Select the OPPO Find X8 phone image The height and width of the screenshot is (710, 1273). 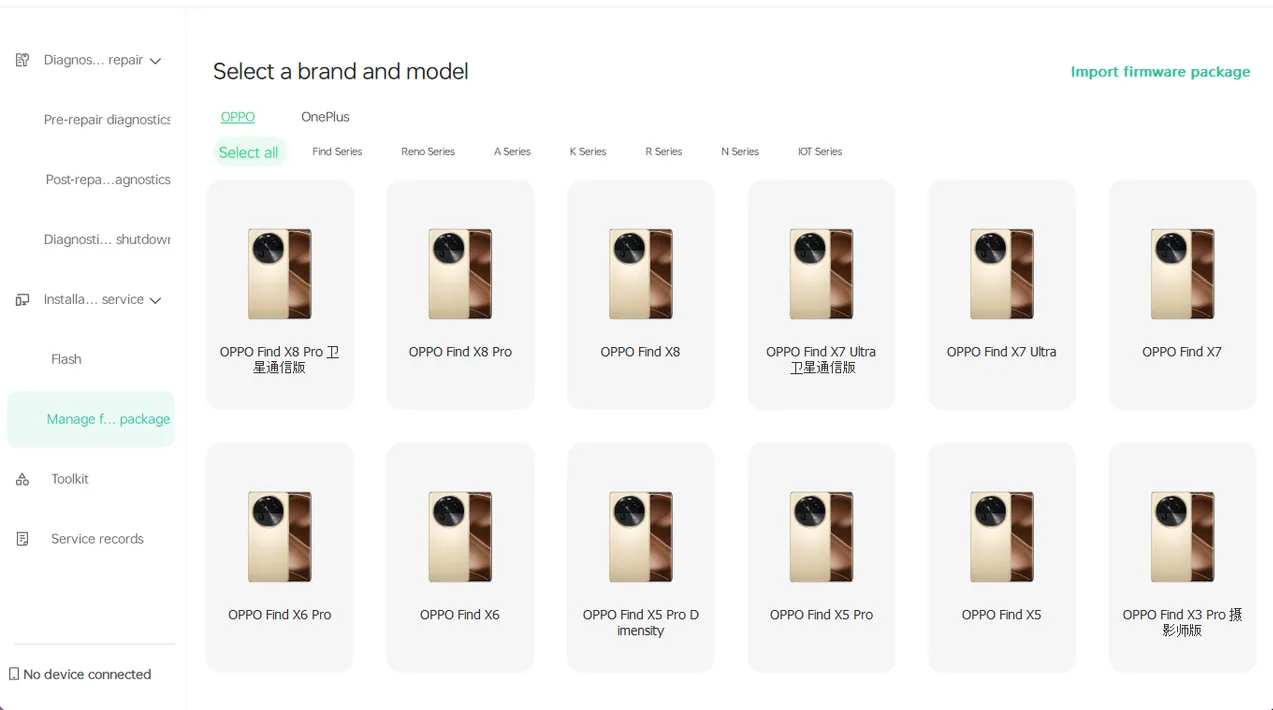(641, 274)
